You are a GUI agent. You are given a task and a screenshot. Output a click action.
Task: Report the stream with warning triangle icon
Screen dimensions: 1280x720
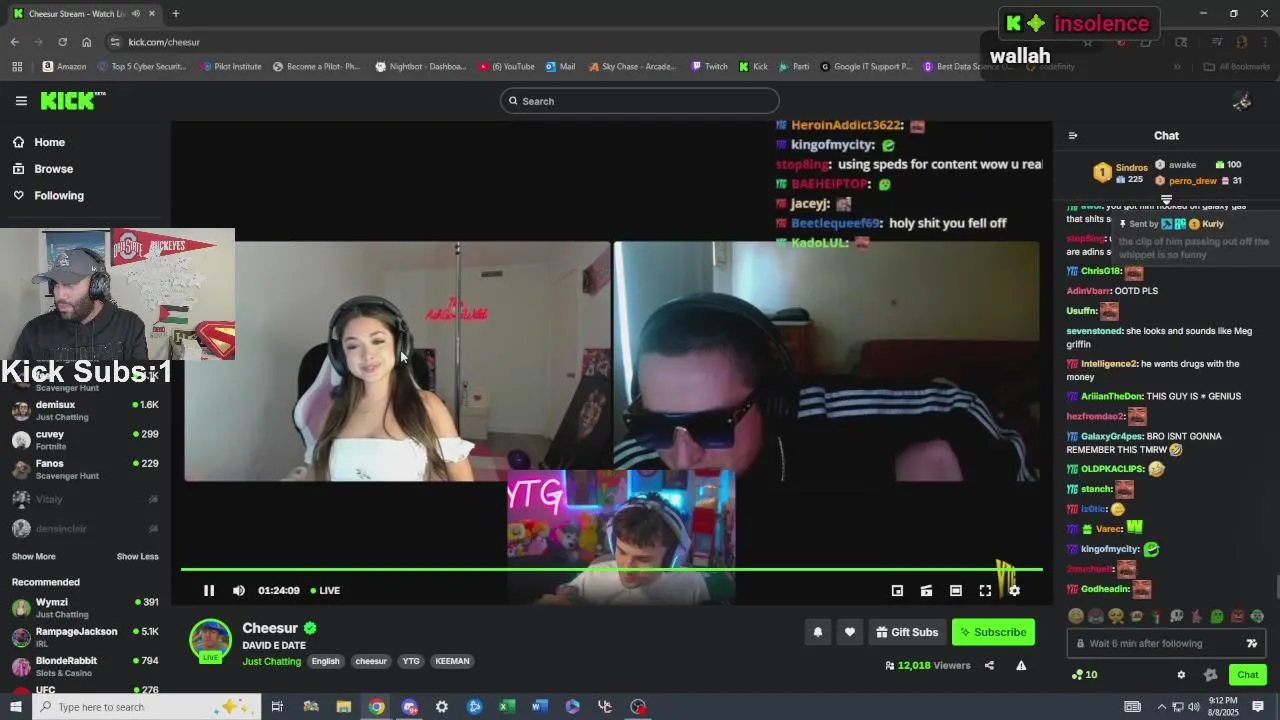pos(1021,665)
